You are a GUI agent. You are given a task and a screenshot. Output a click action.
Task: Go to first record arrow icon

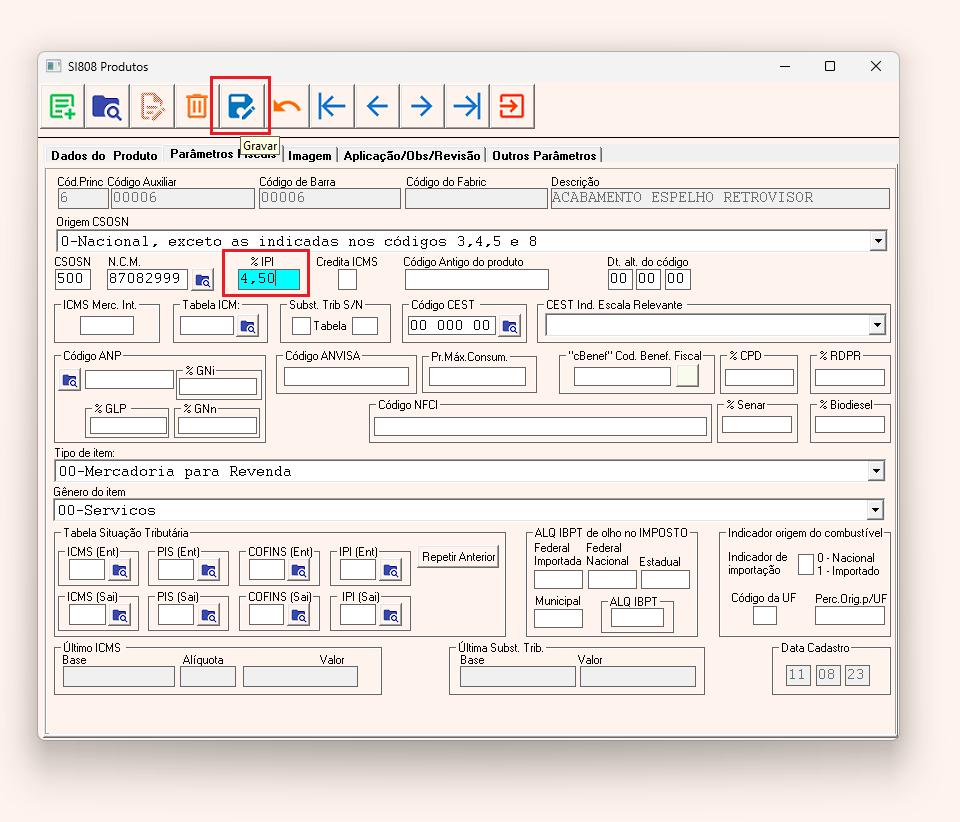(332, 106)
